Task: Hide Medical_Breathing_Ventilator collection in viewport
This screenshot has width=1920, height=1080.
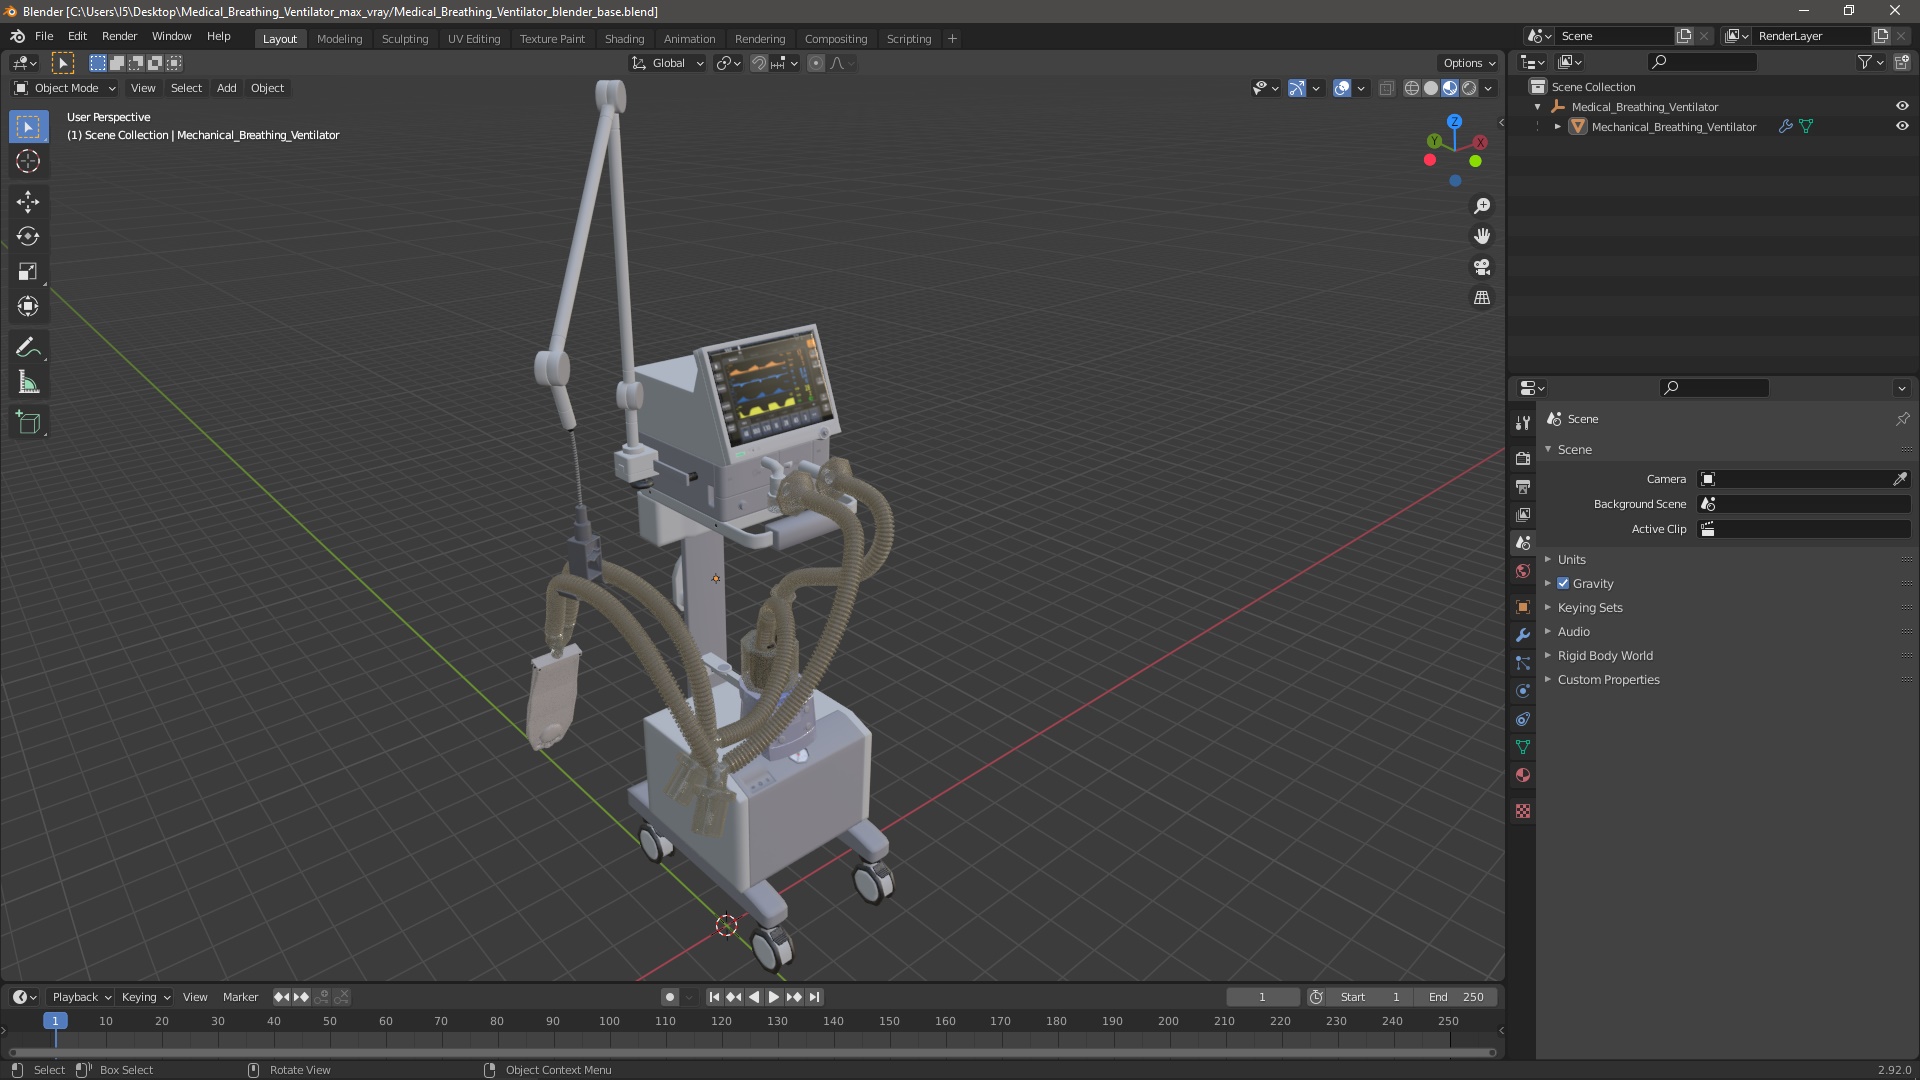Action: click(x=1902, y=106)
